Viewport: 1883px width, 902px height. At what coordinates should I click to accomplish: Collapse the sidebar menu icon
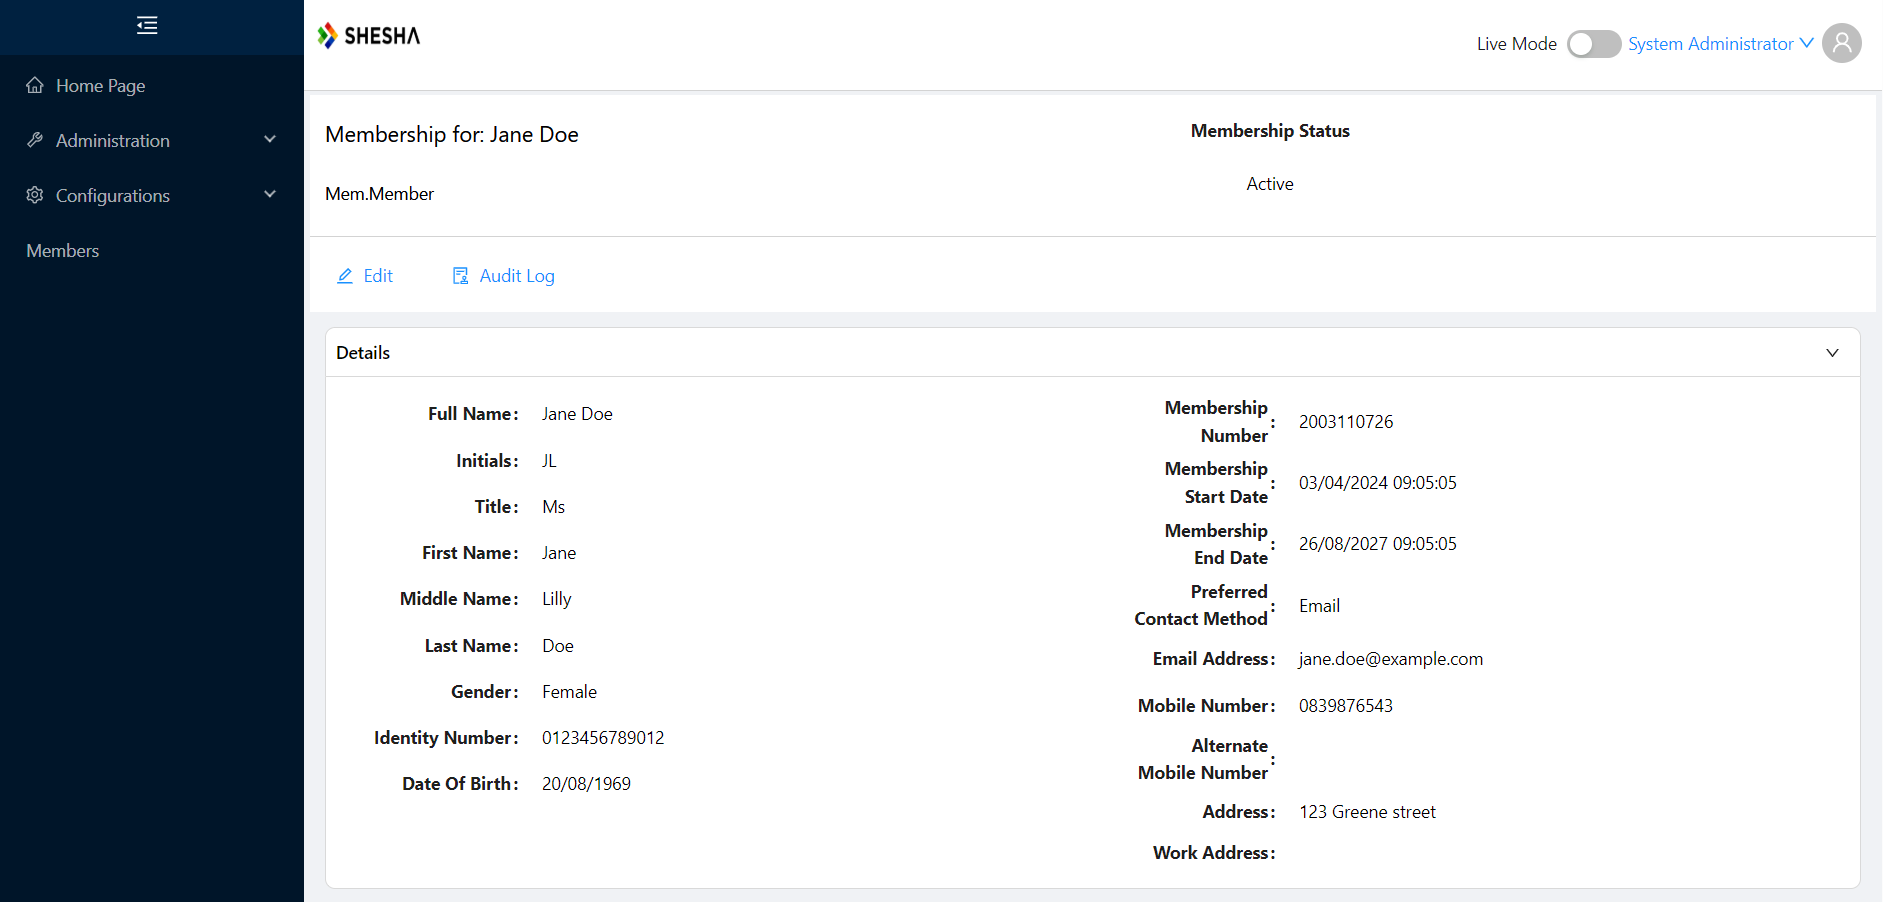(147, 25)
